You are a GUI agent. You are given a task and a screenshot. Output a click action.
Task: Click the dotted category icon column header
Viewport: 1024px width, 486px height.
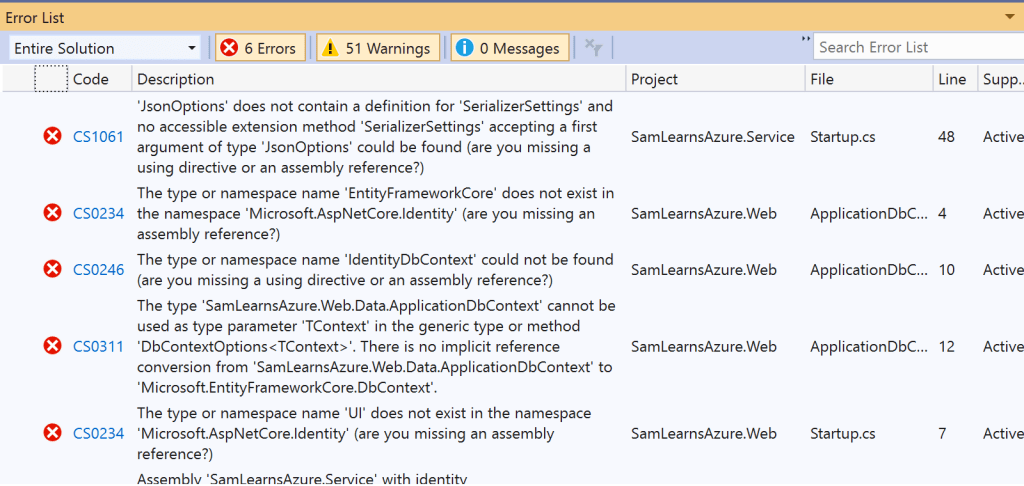pos(51,79)
